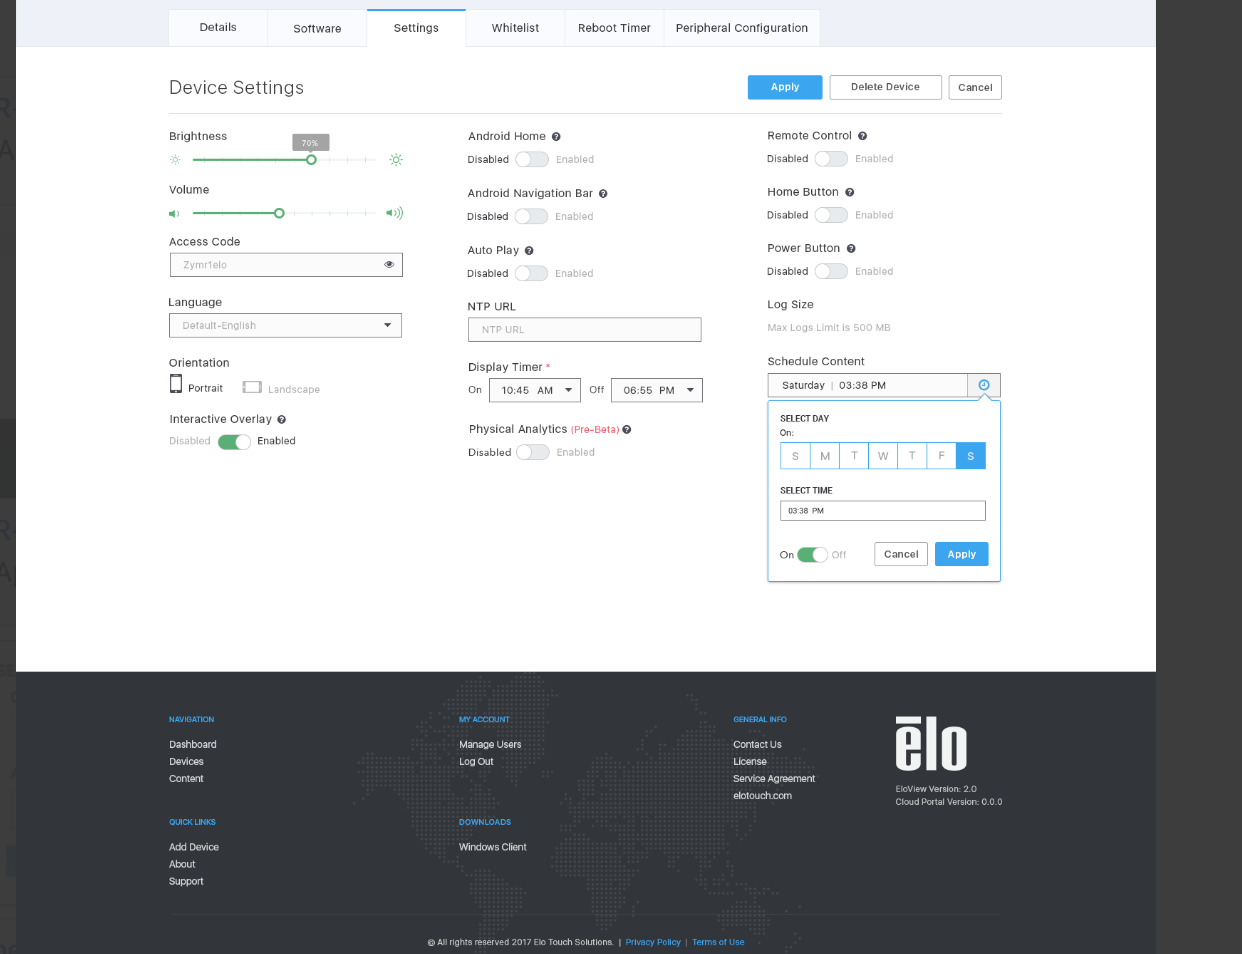Toggle the Power Button switch

pos(831,271)
